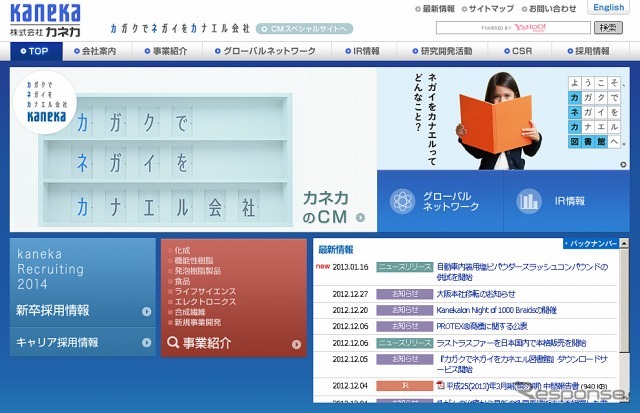Click the arrow icon beside カネカのCM

360,218
